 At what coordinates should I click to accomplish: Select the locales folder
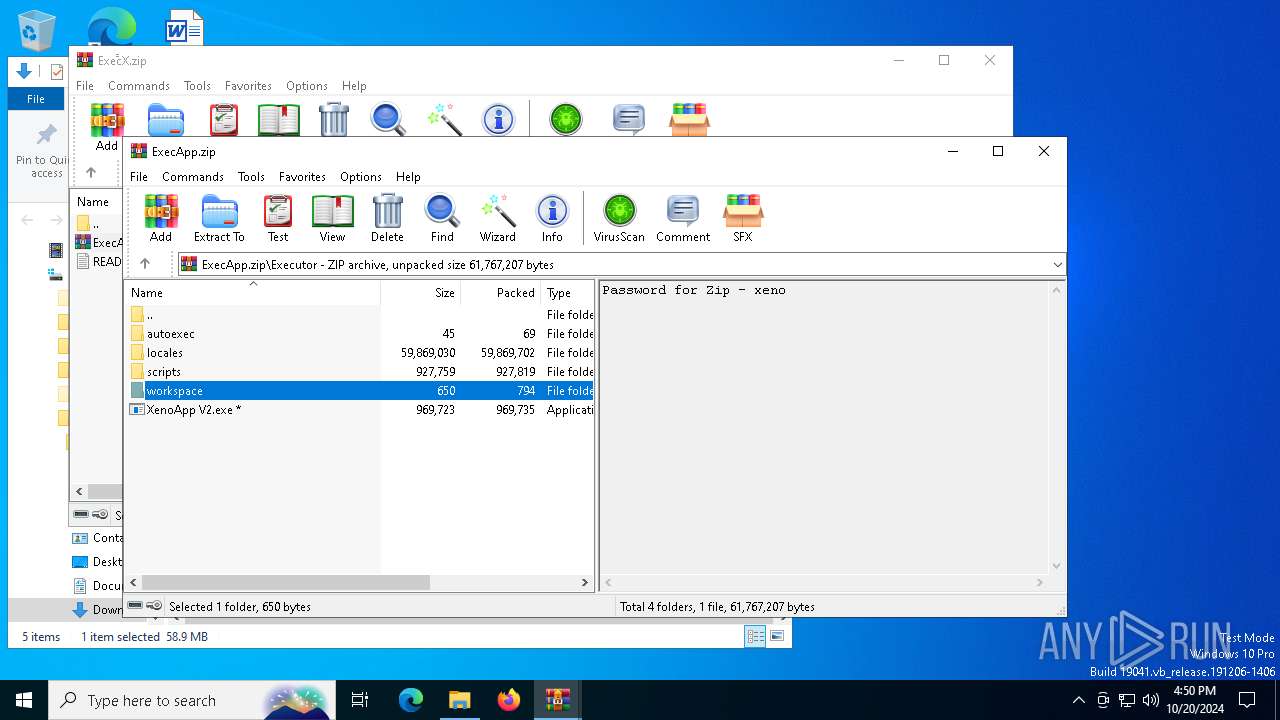click(x=360, y=353)
